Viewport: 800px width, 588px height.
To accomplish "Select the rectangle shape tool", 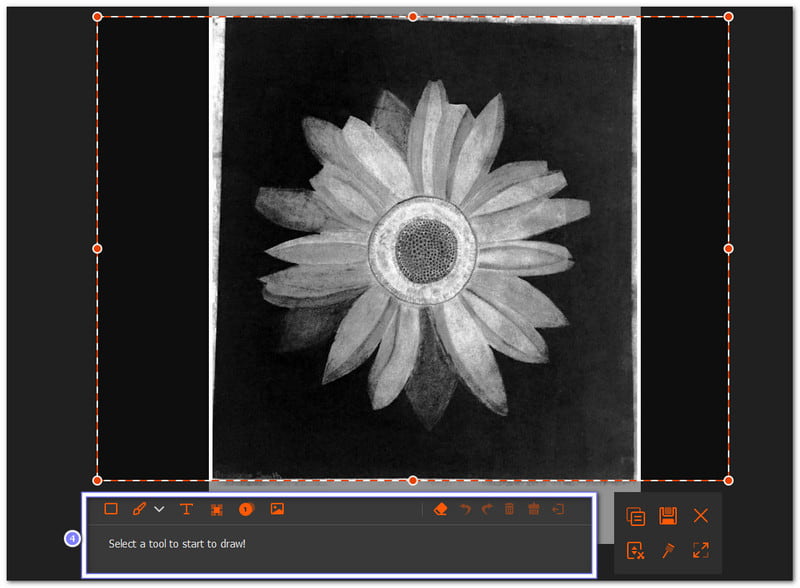I will [x=111, y=509].
